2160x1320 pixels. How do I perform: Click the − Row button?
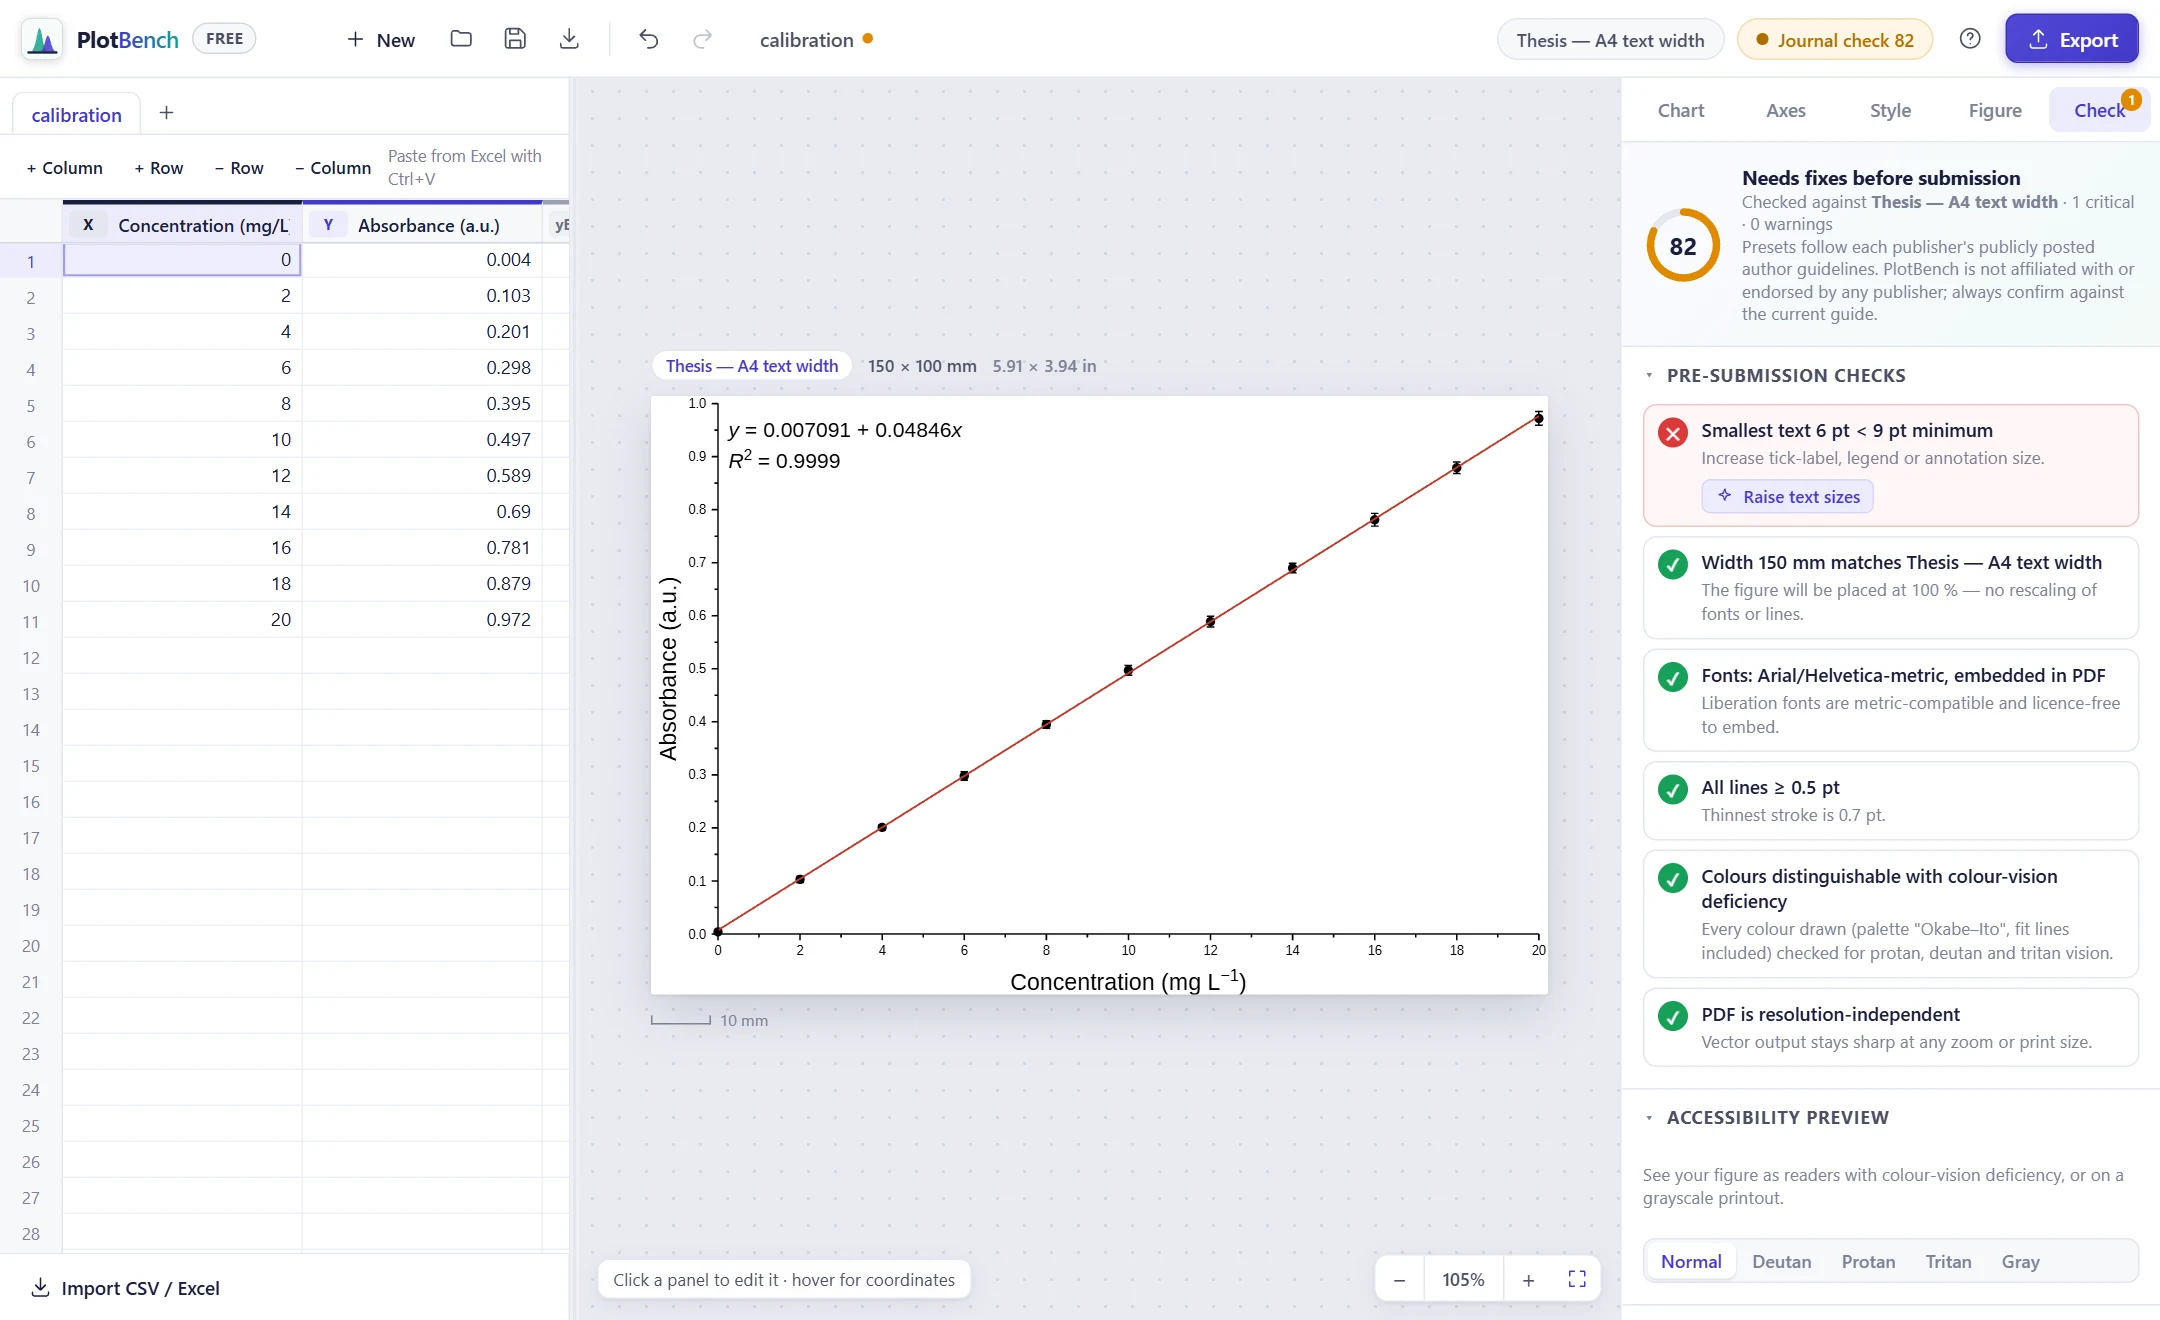tap(239, 168)
